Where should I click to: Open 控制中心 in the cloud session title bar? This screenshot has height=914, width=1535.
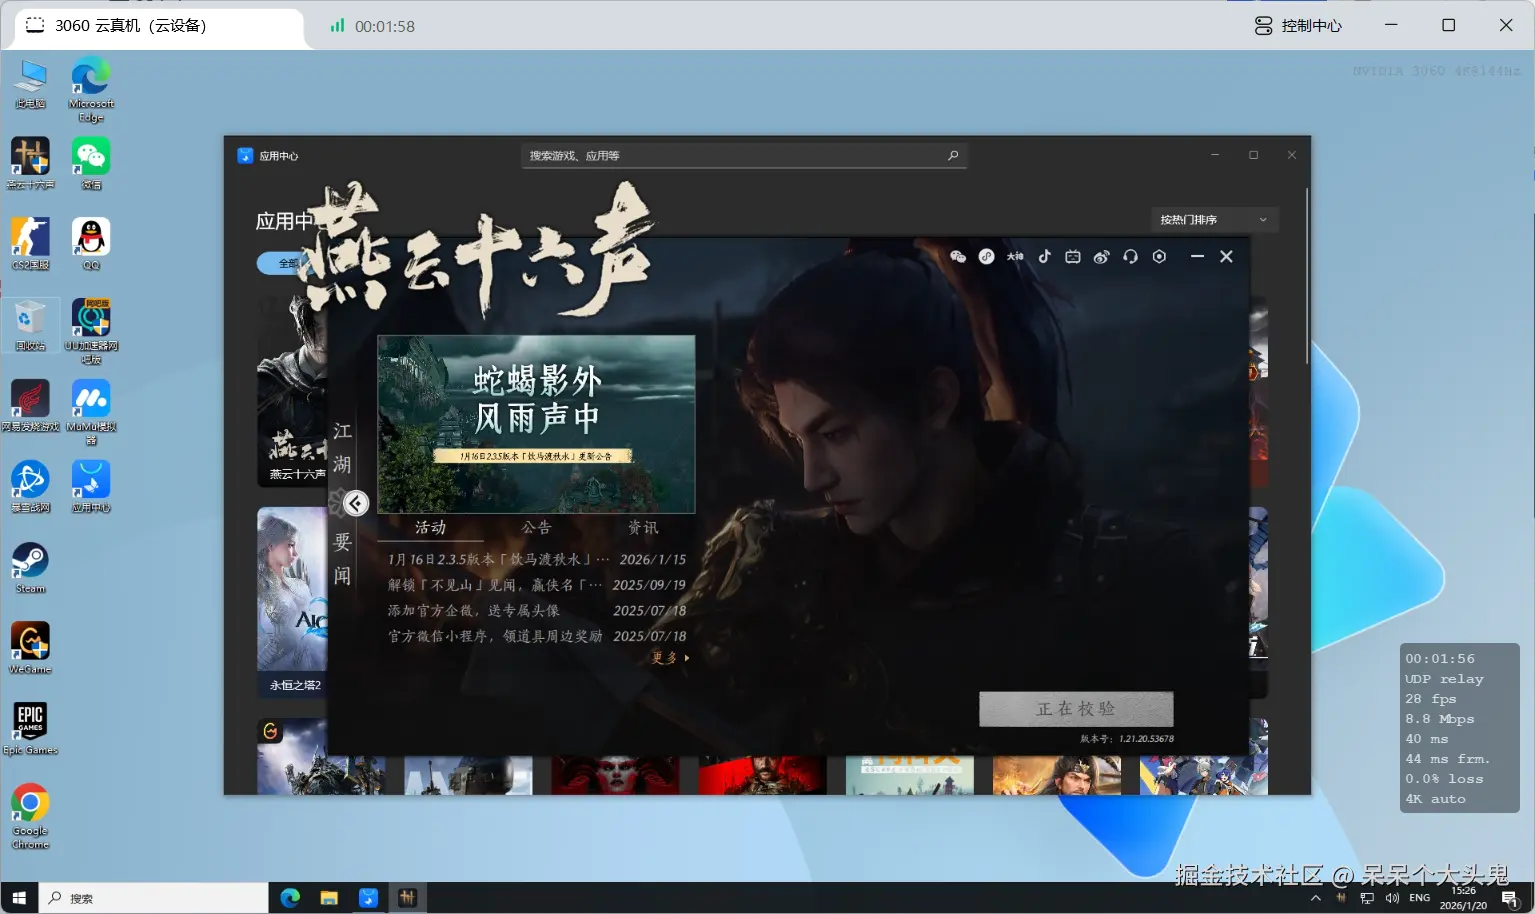1298,25
